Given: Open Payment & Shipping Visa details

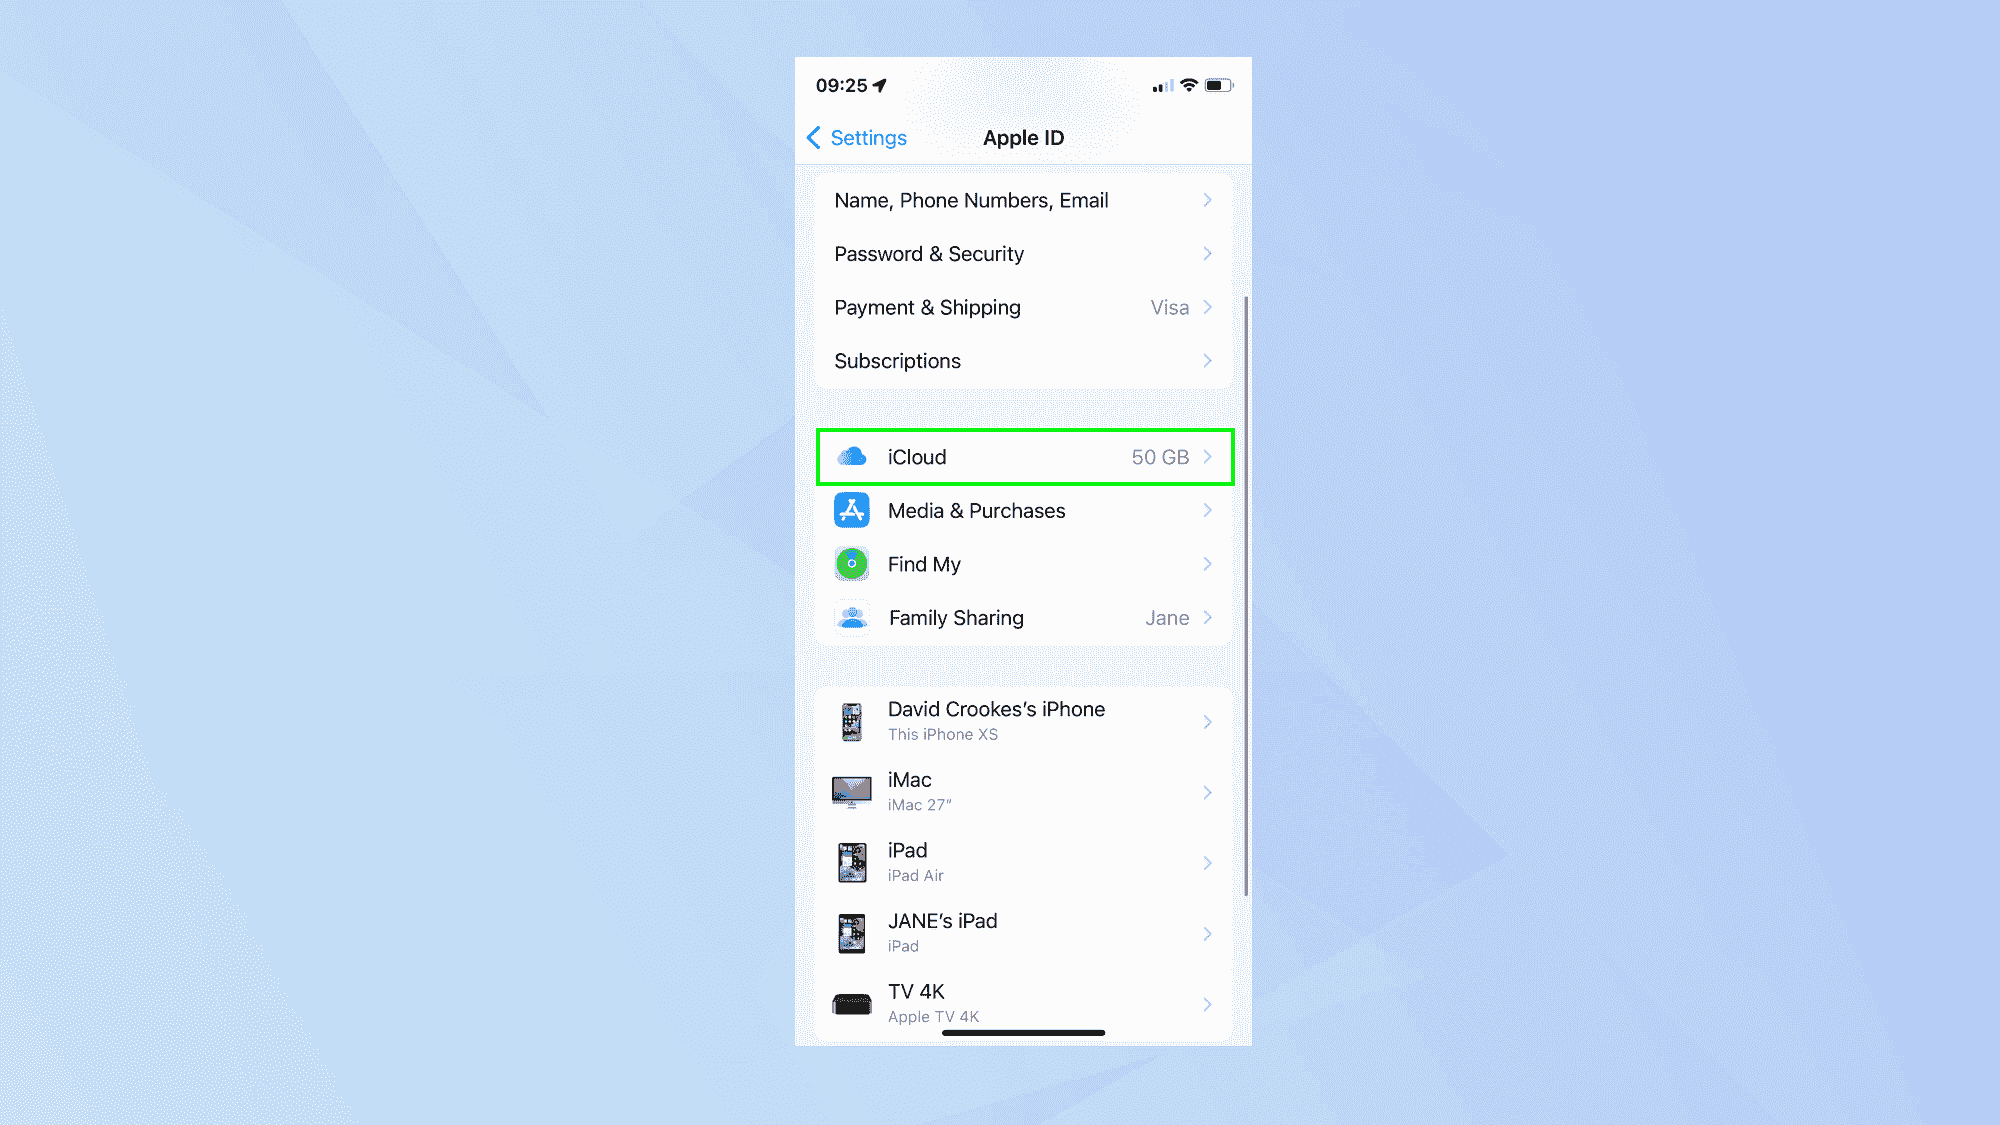Looking at the screenshot, I should (x=1022, y=306).
